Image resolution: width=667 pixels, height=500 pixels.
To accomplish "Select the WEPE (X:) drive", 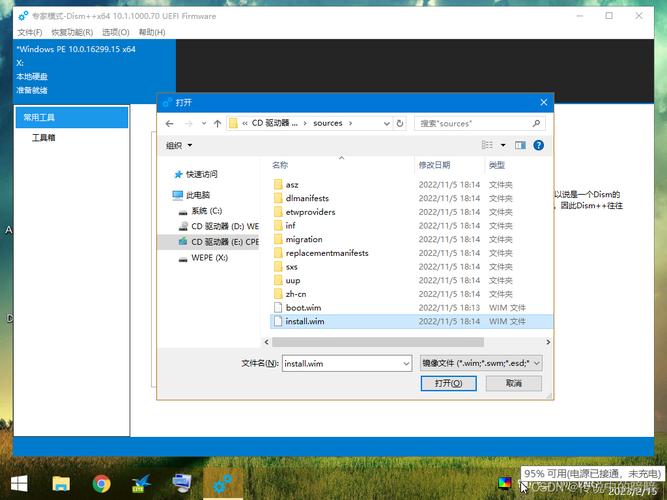I will pos(203,258).
